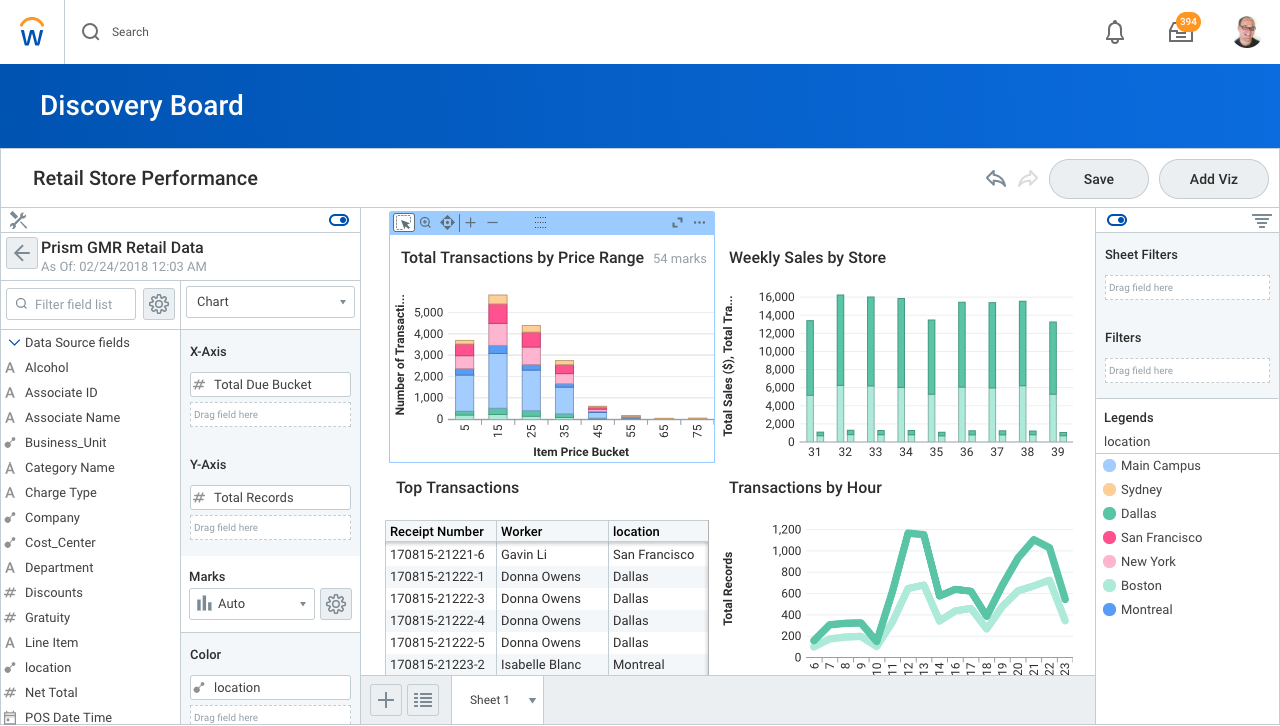Click the Receipt Number column header
This screenshot has width=1280, height=726.
pyautogui.click(x=441, y=532)
